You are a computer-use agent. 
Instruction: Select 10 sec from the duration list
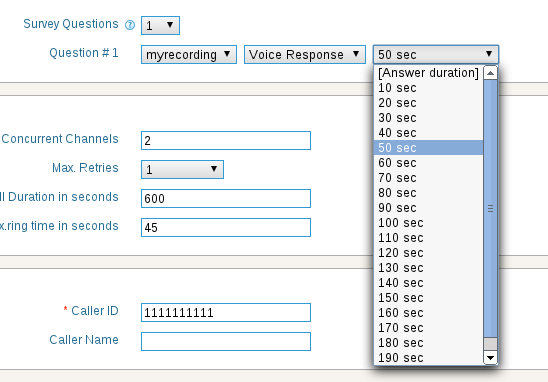click(428, 88)
